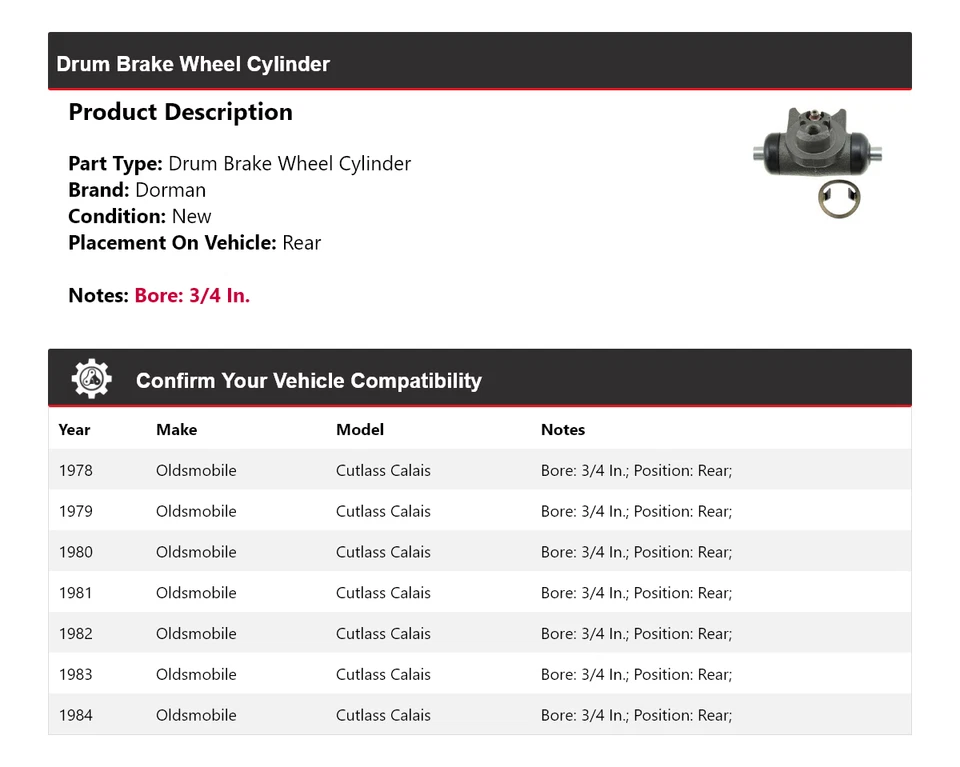Click Oldsmobile in the 1982 row

click(196, 634)
